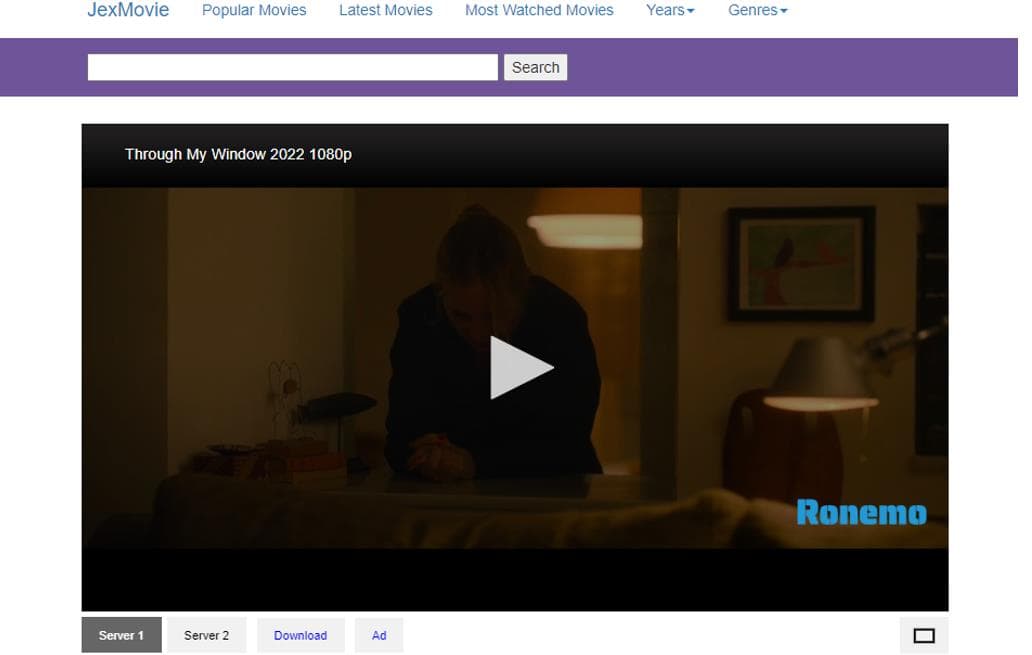Click inside the search input field
Viewport: 1032px width, 655px height.
coord(292,67)
